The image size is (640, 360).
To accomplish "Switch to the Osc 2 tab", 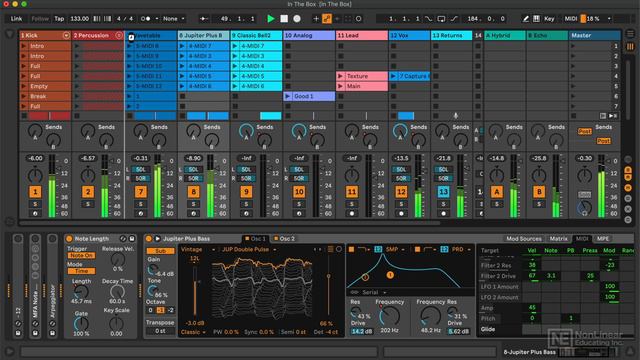I will click(284, 239).
